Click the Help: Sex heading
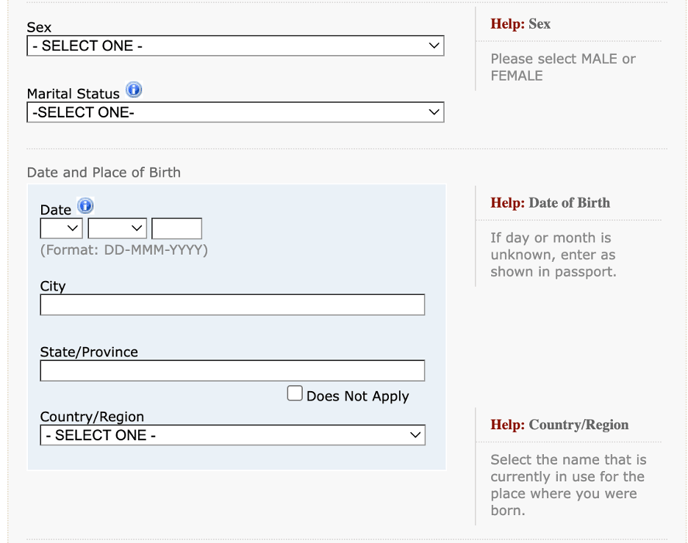Image resolution: width=688 pixels, height=543 pixels. (x=520, y=24)
